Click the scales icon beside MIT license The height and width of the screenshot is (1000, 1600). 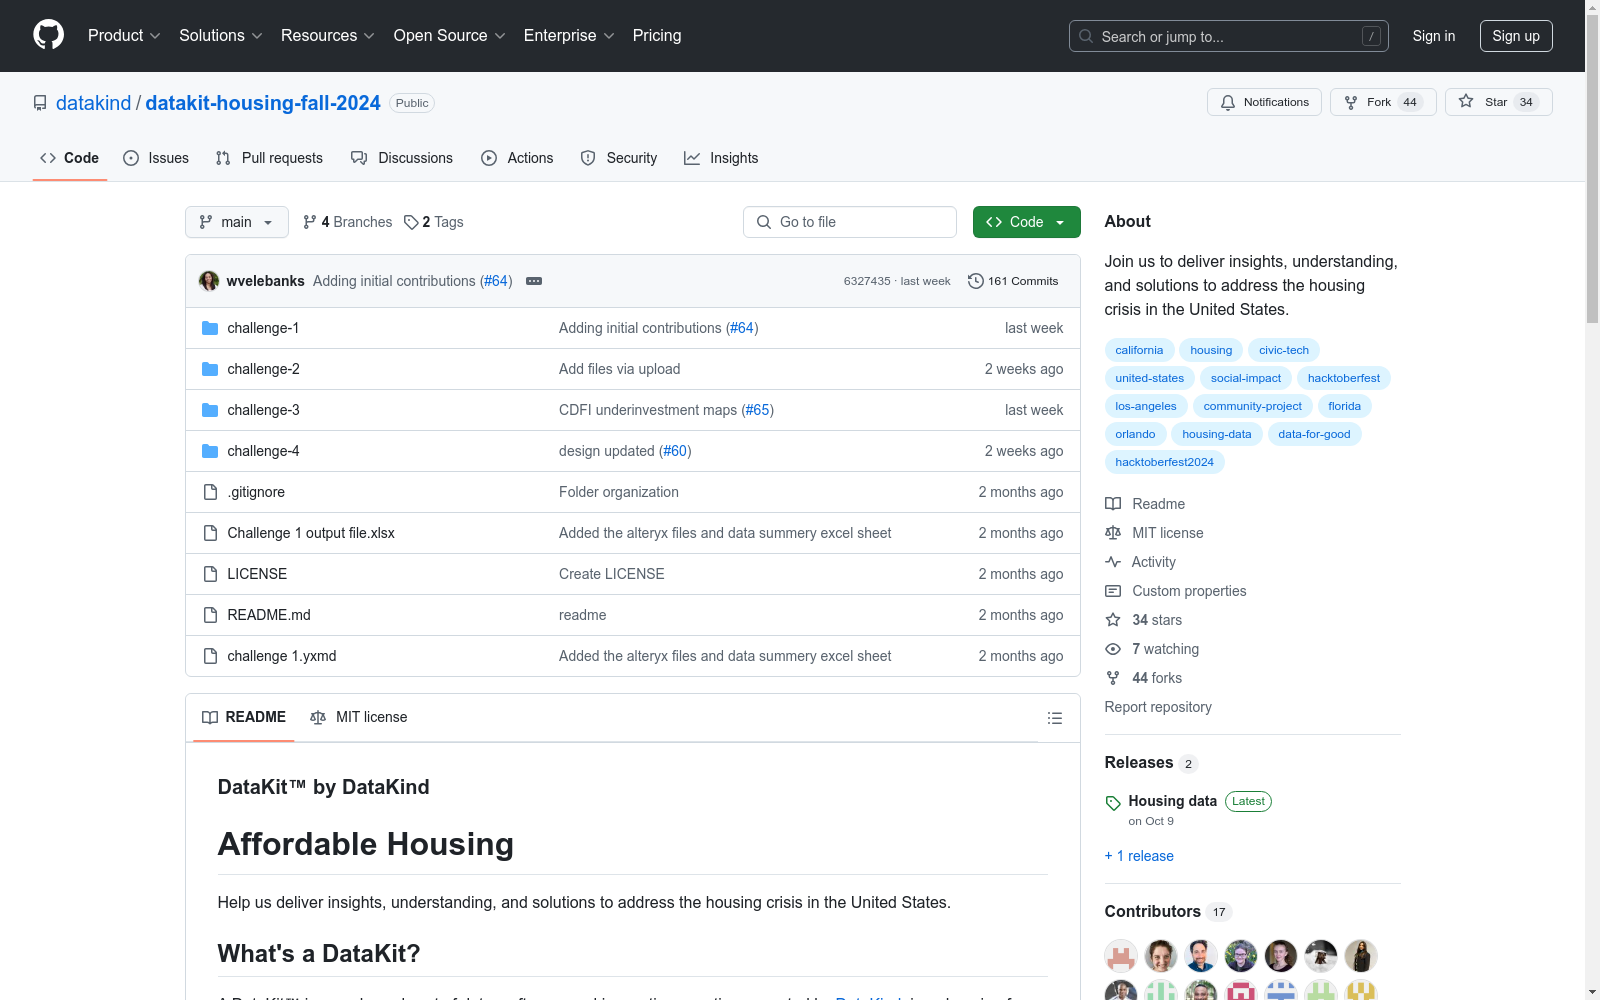click(1113, 533)
